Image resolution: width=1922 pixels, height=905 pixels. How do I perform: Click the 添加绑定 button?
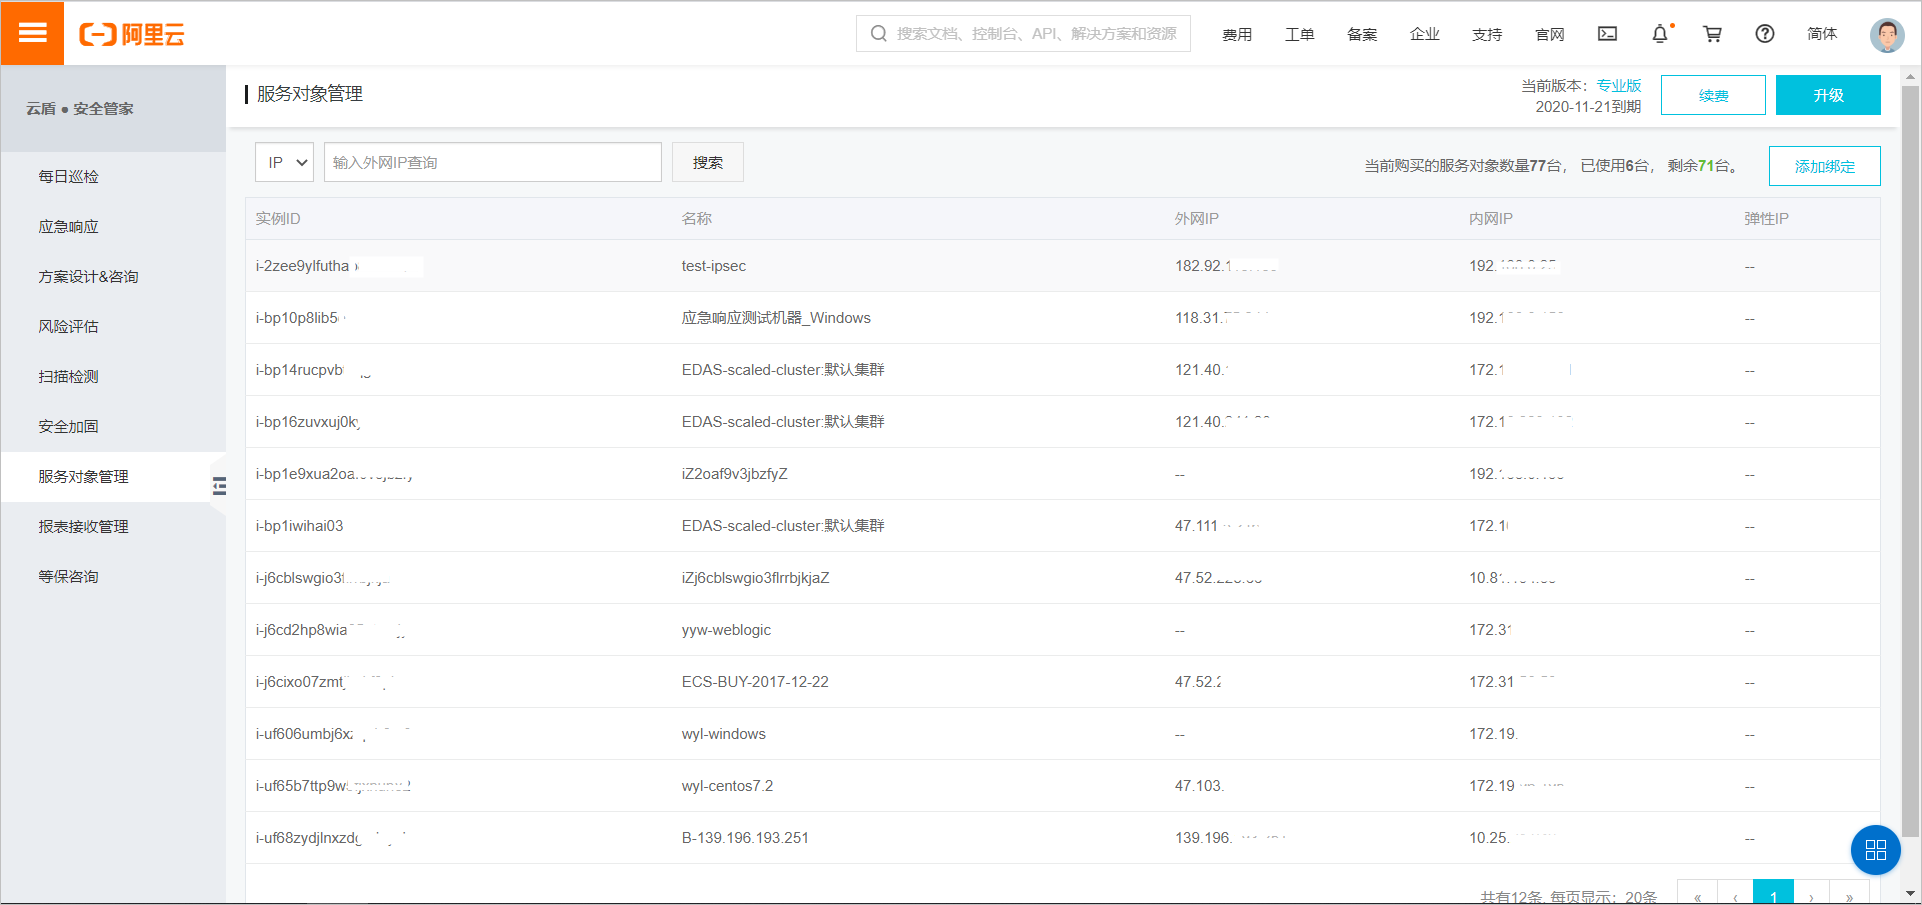coord(1825,166)
